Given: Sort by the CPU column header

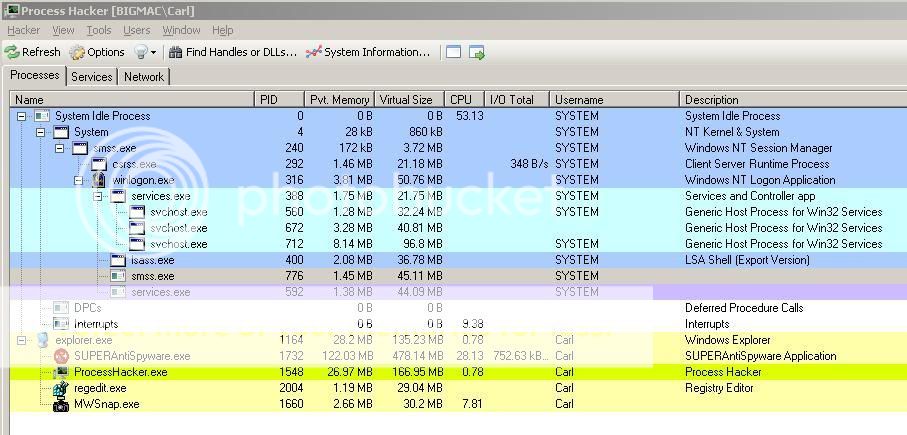Looking at the screenshot, I should coord(464,99).
